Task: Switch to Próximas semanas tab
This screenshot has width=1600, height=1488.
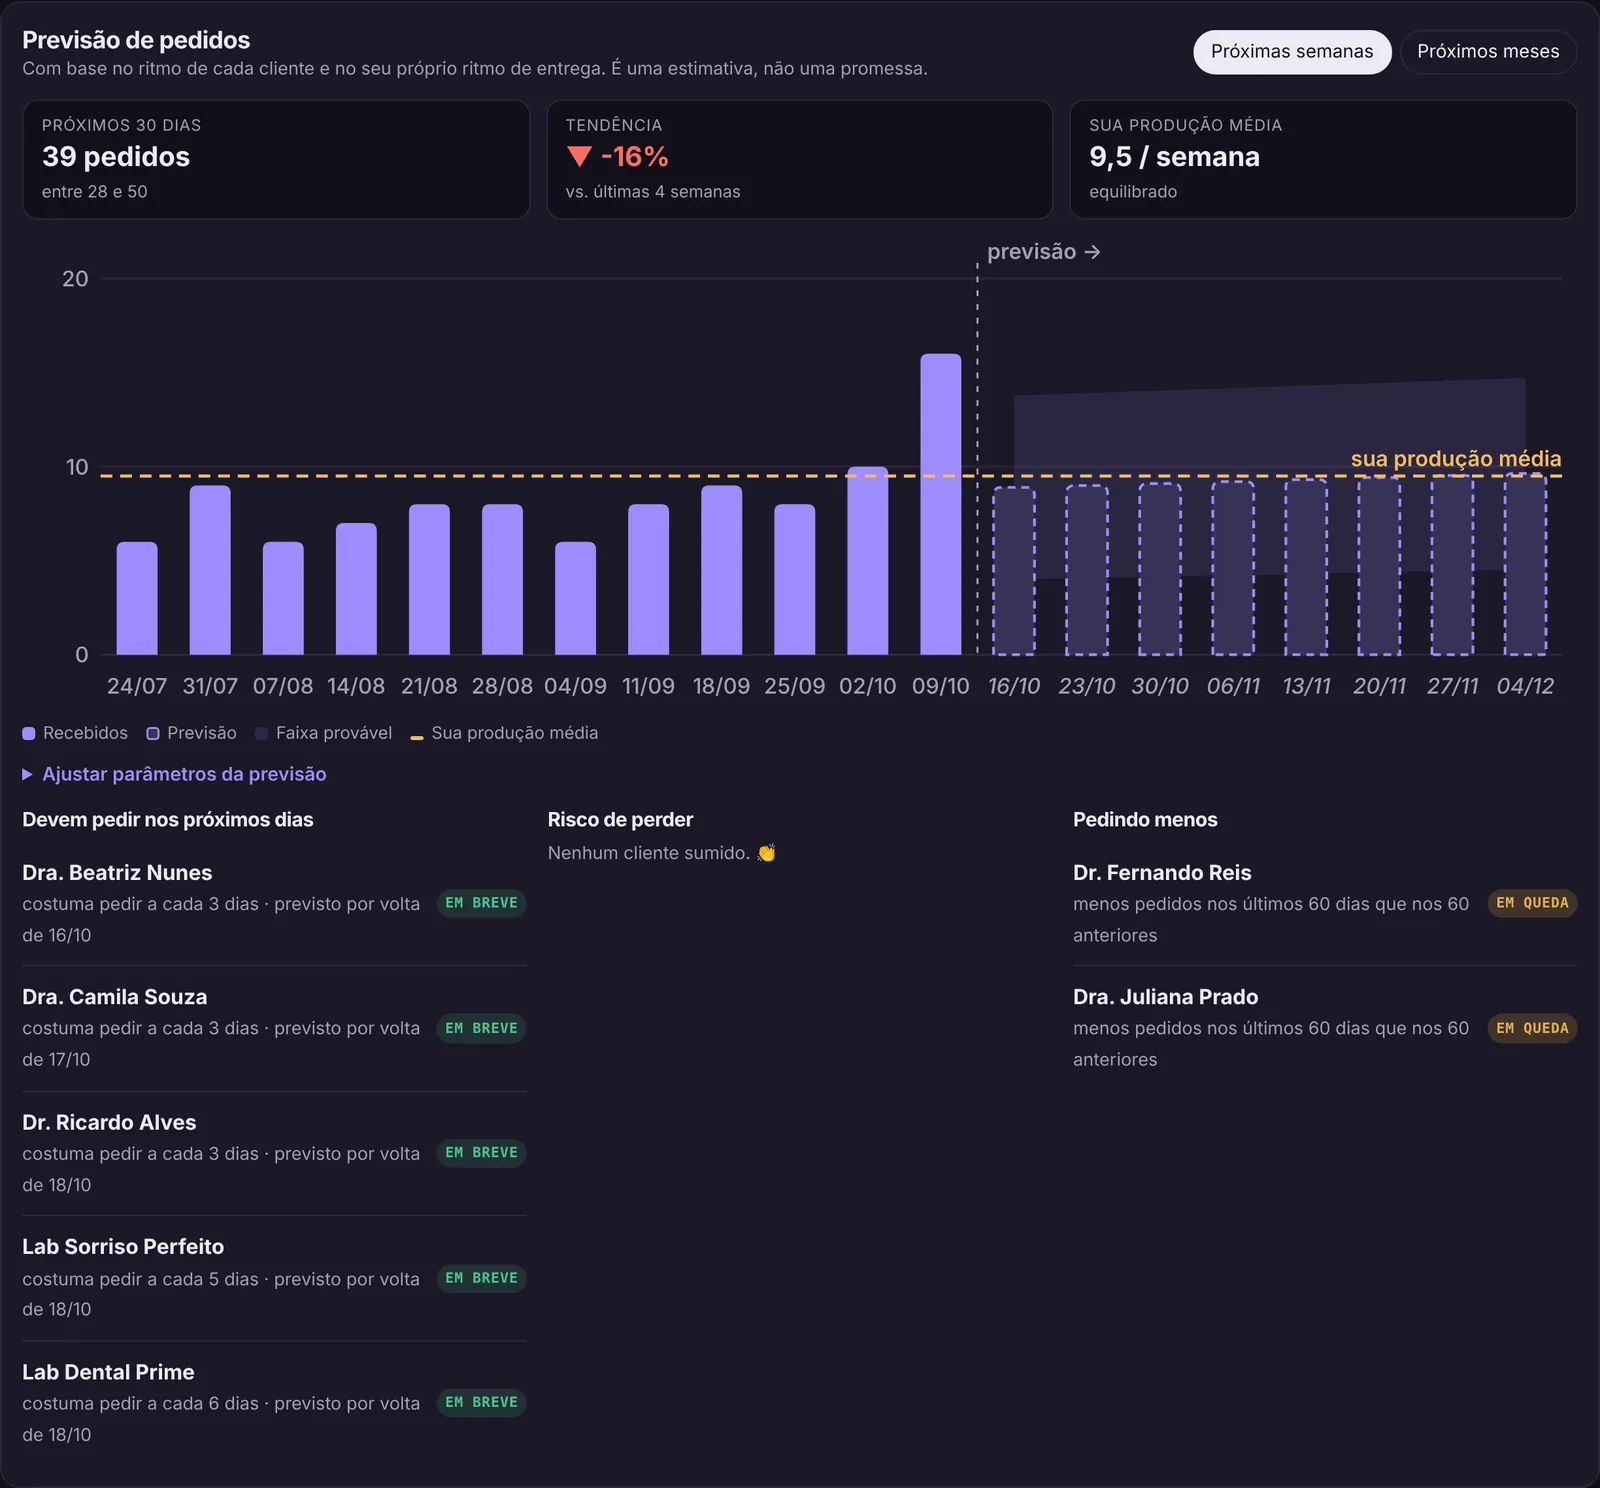Action: tap(1292, 52)
